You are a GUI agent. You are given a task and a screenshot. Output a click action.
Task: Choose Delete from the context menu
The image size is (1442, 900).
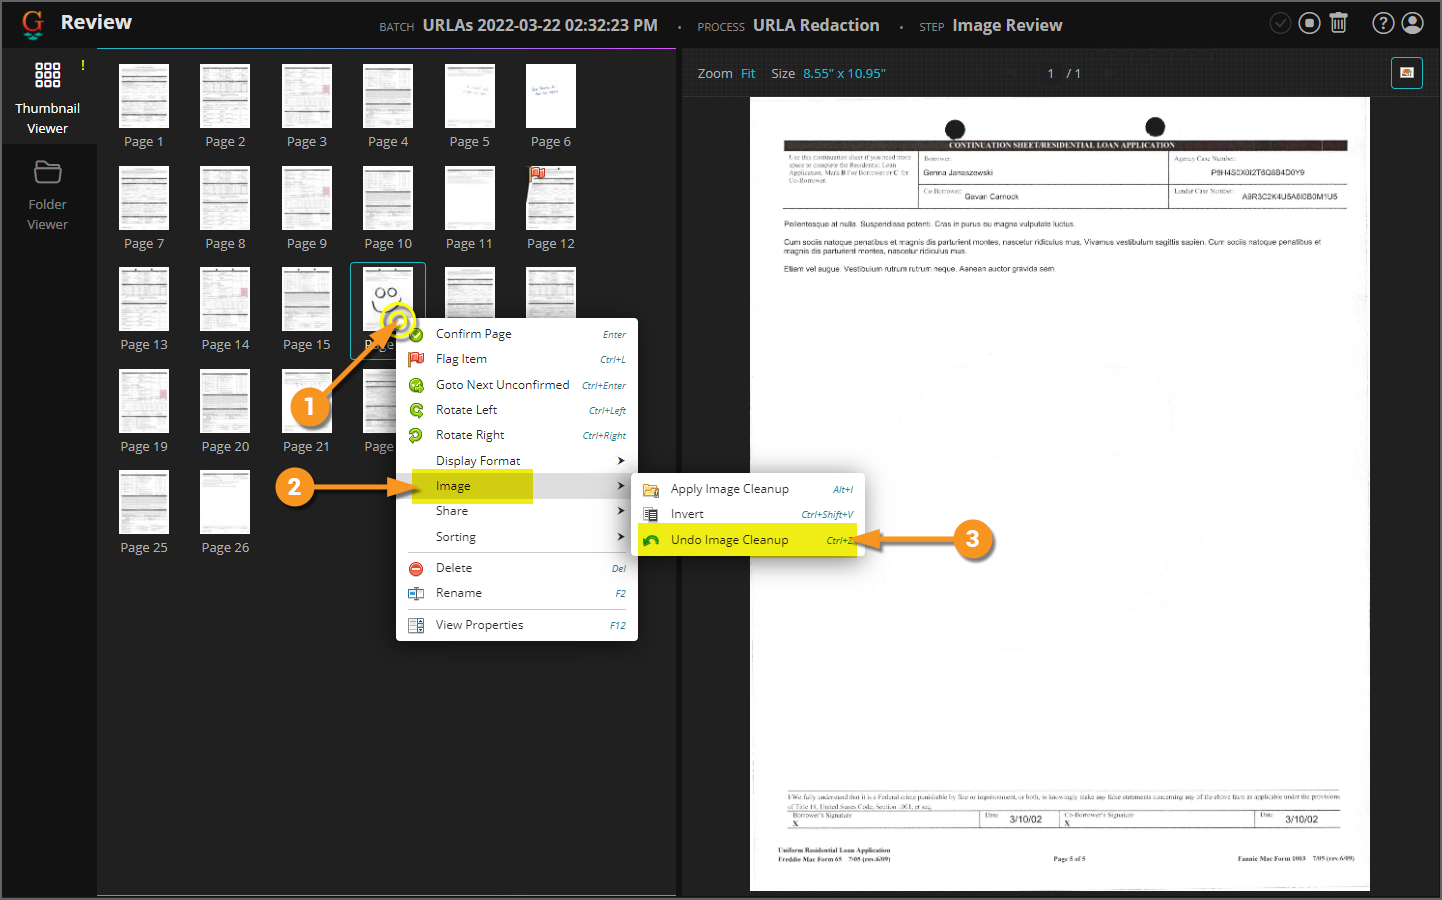click(x=517, y=568)
